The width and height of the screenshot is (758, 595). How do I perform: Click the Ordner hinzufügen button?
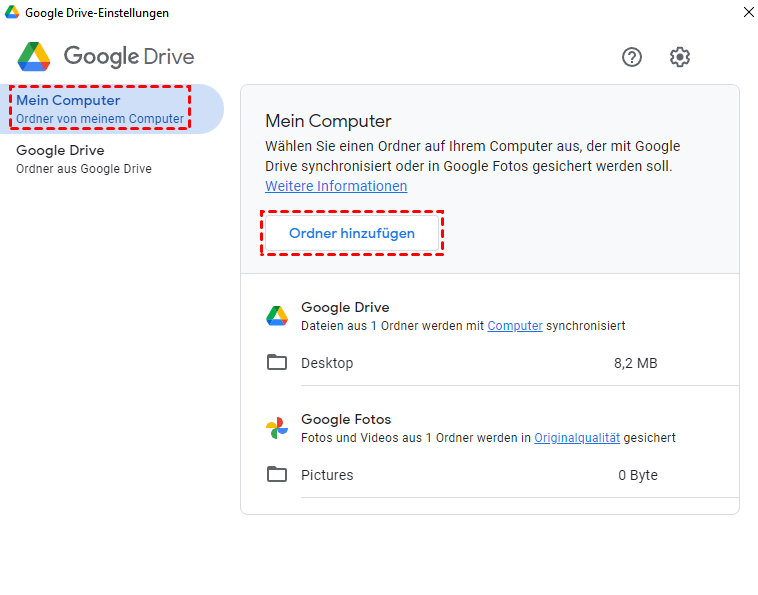coord(351,233)
